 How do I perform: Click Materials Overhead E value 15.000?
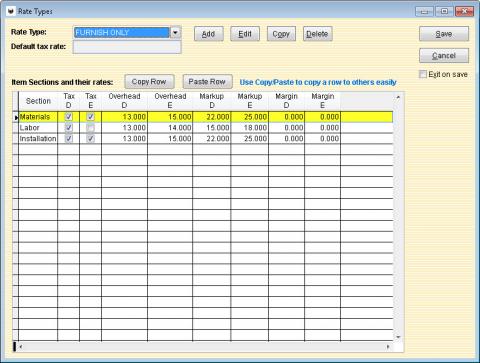pyautogui.click(x=170, y=117)
